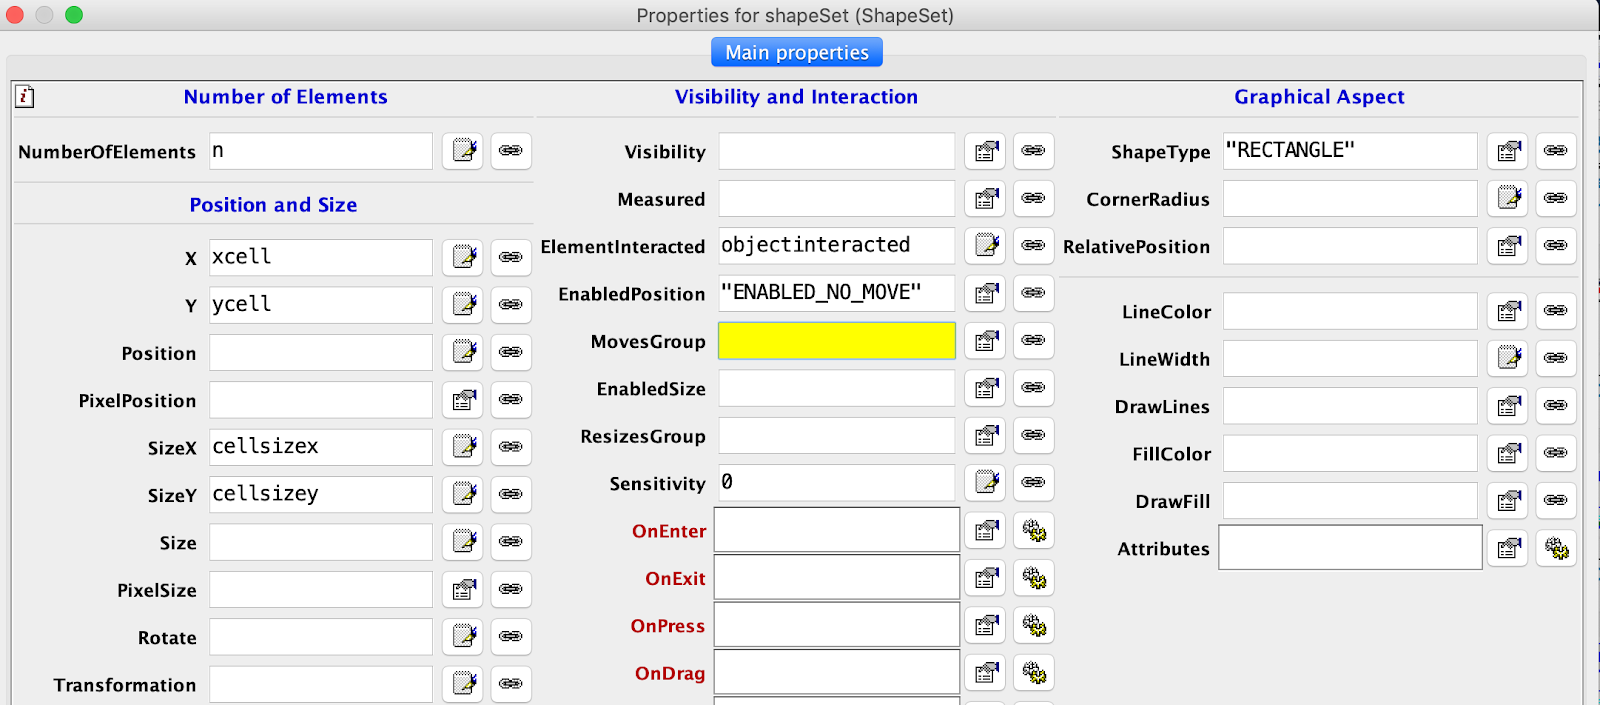This screenshot has width=1600, height=705.
Task: Select the Main properties tab
Action: [x=797, y=52]
